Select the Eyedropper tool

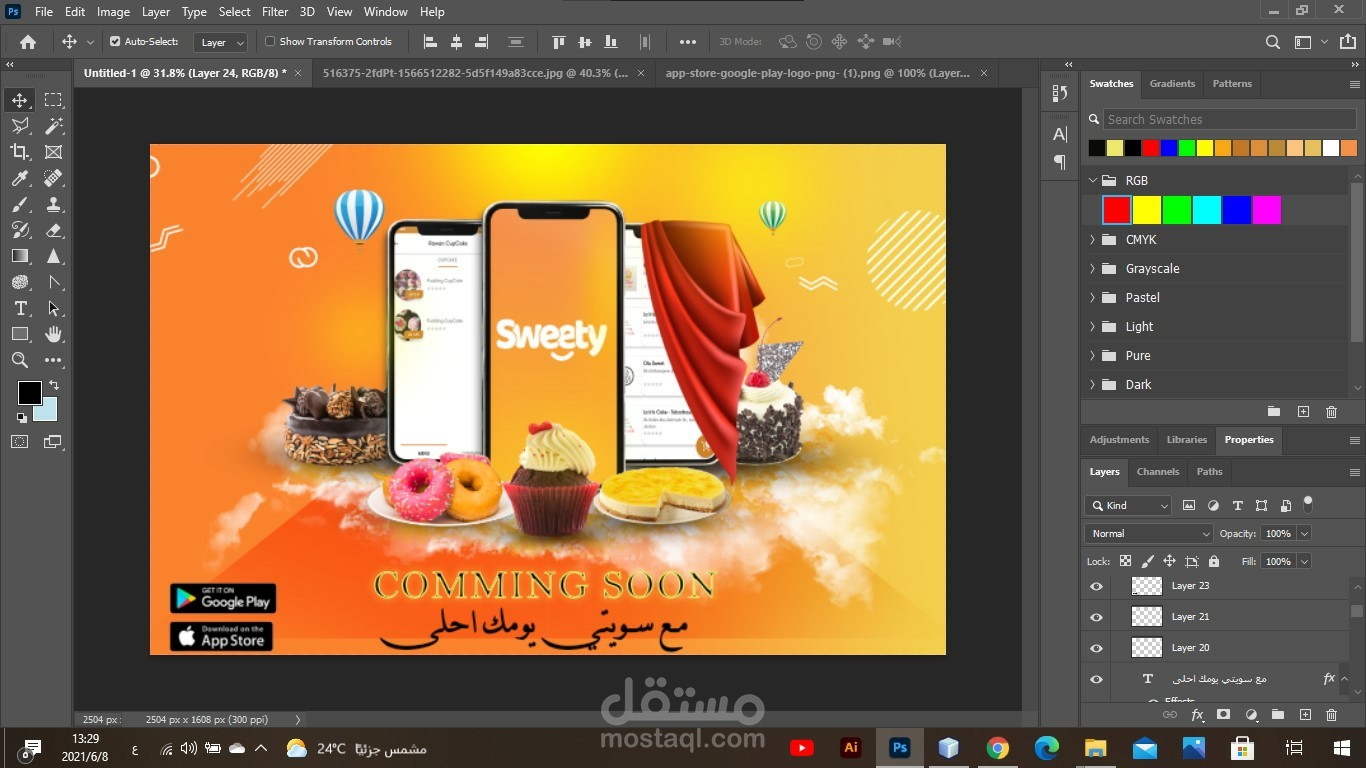point(20,178)
